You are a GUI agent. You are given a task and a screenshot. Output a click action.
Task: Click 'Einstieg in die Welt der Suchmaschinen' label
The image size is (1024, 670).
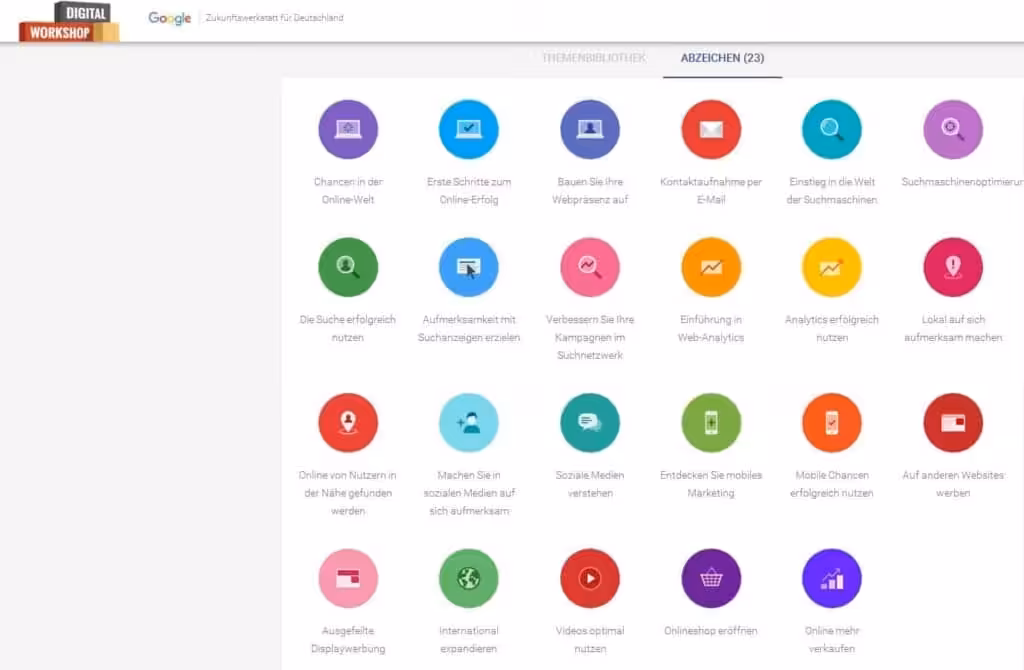tap(832, 191)
